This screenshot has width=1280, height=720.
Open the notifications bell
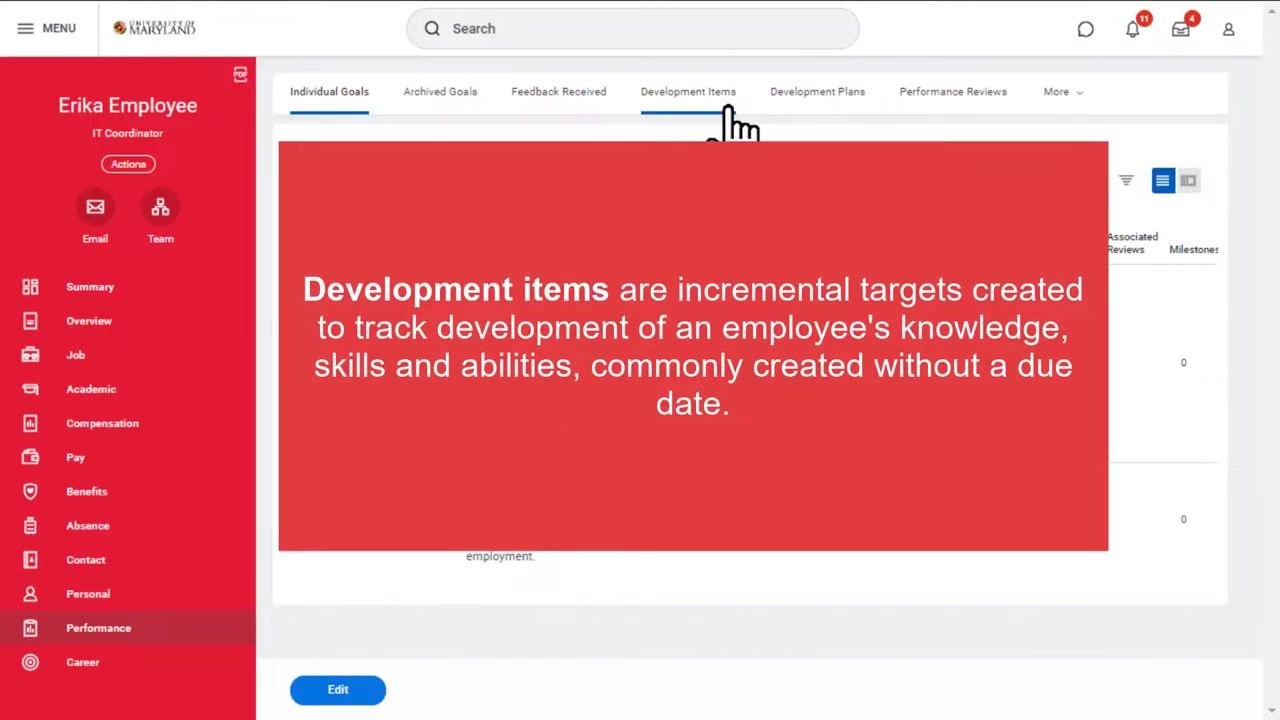pos(1133,29)
